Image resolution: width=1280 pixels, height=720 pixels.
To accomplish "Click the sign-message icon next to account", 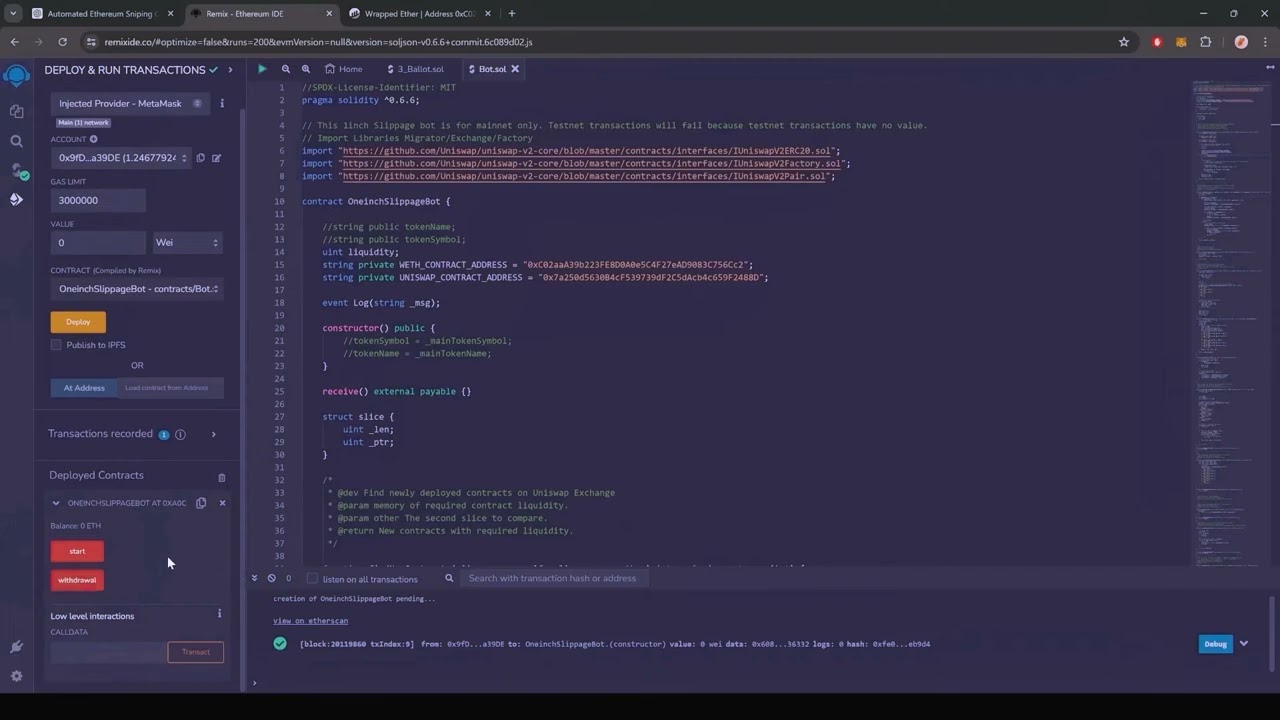I will (216, 158).
